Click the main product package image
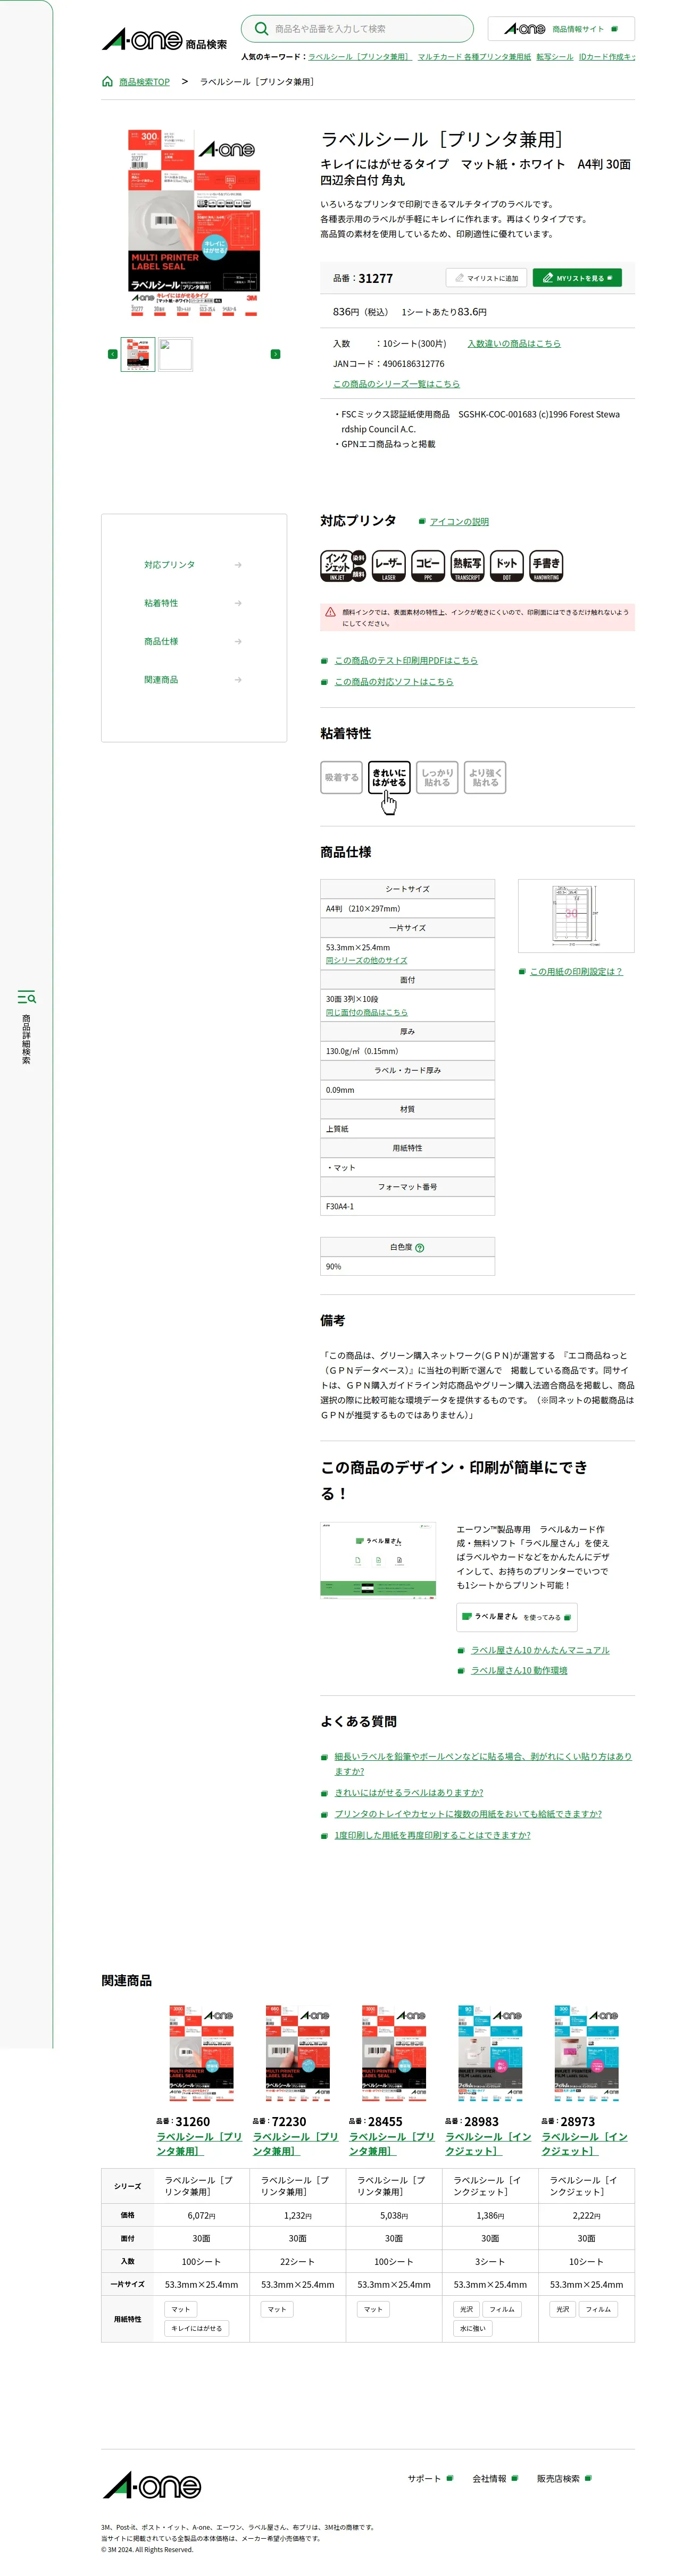This screenshot has width=683, height=2576. 193,222
